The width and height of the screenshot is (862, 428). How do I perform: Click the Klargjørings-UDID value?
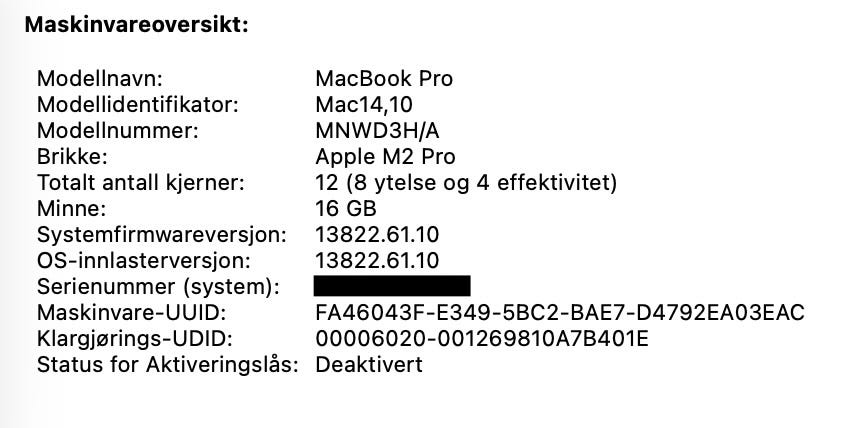[482, 338]
